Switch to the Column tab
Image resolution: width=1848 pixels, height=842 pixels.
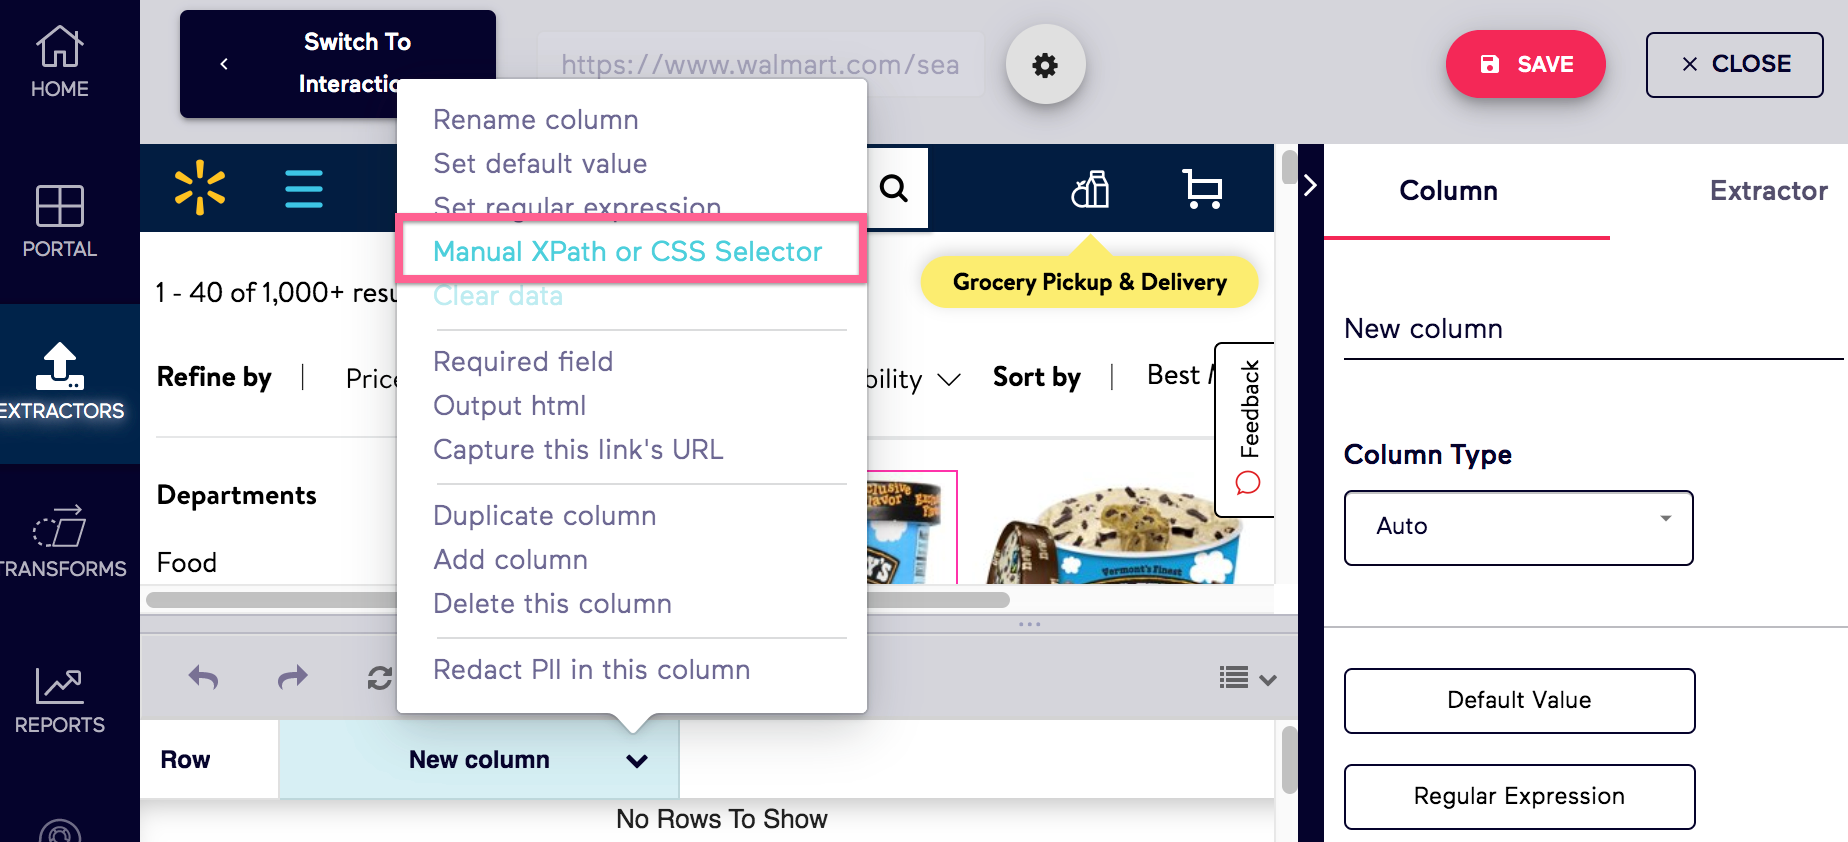click(x=1448, y=191)
